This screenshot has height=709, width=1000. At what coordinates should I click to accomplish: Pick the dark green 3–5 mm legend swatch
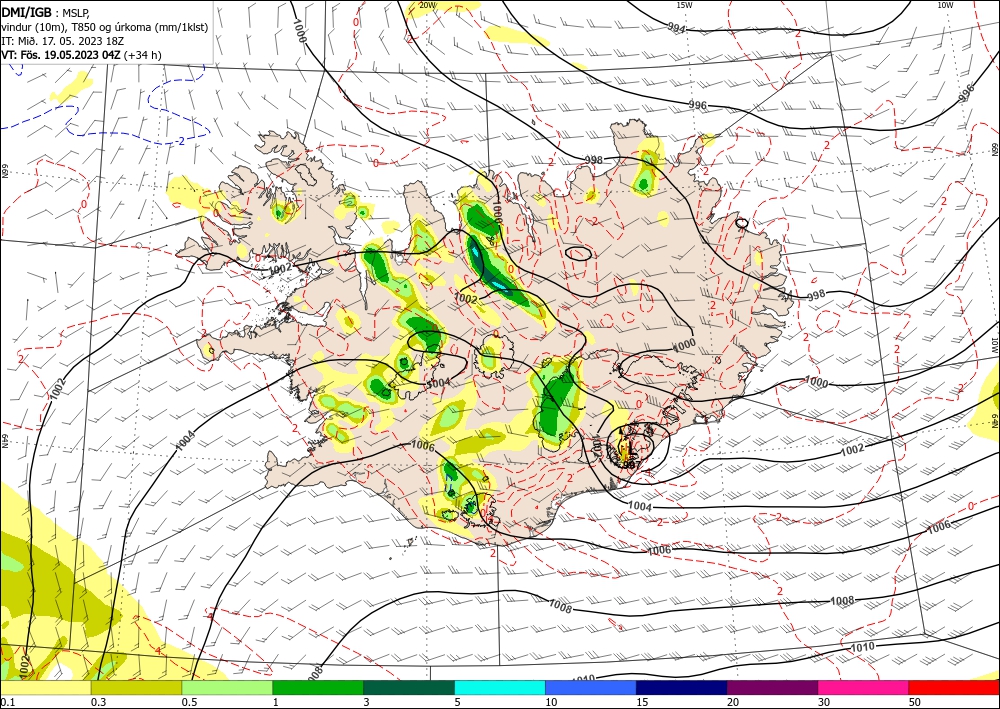[x=409, y=687]
